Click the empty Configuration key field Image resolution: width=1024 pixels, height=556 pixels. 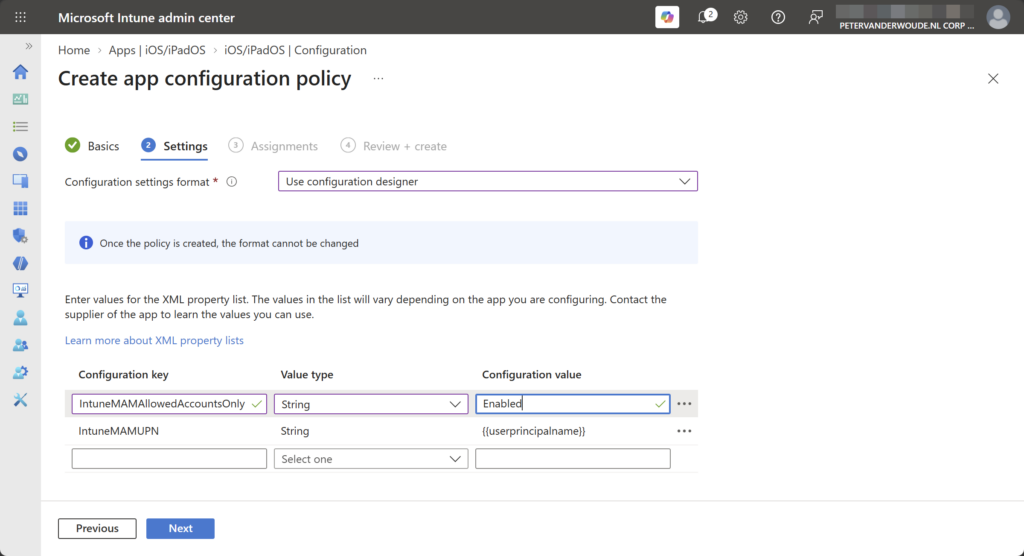[169, 459]
